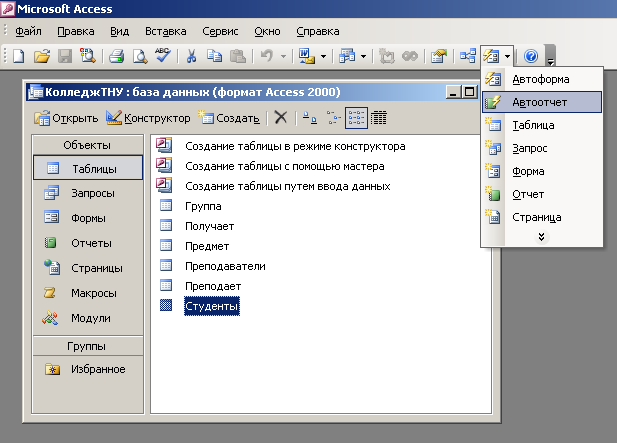Image resolution: width=617 pixels, height=443 pixels.
Task: Choose Отчет from New Object menu
Action: (x=542, y=194)
